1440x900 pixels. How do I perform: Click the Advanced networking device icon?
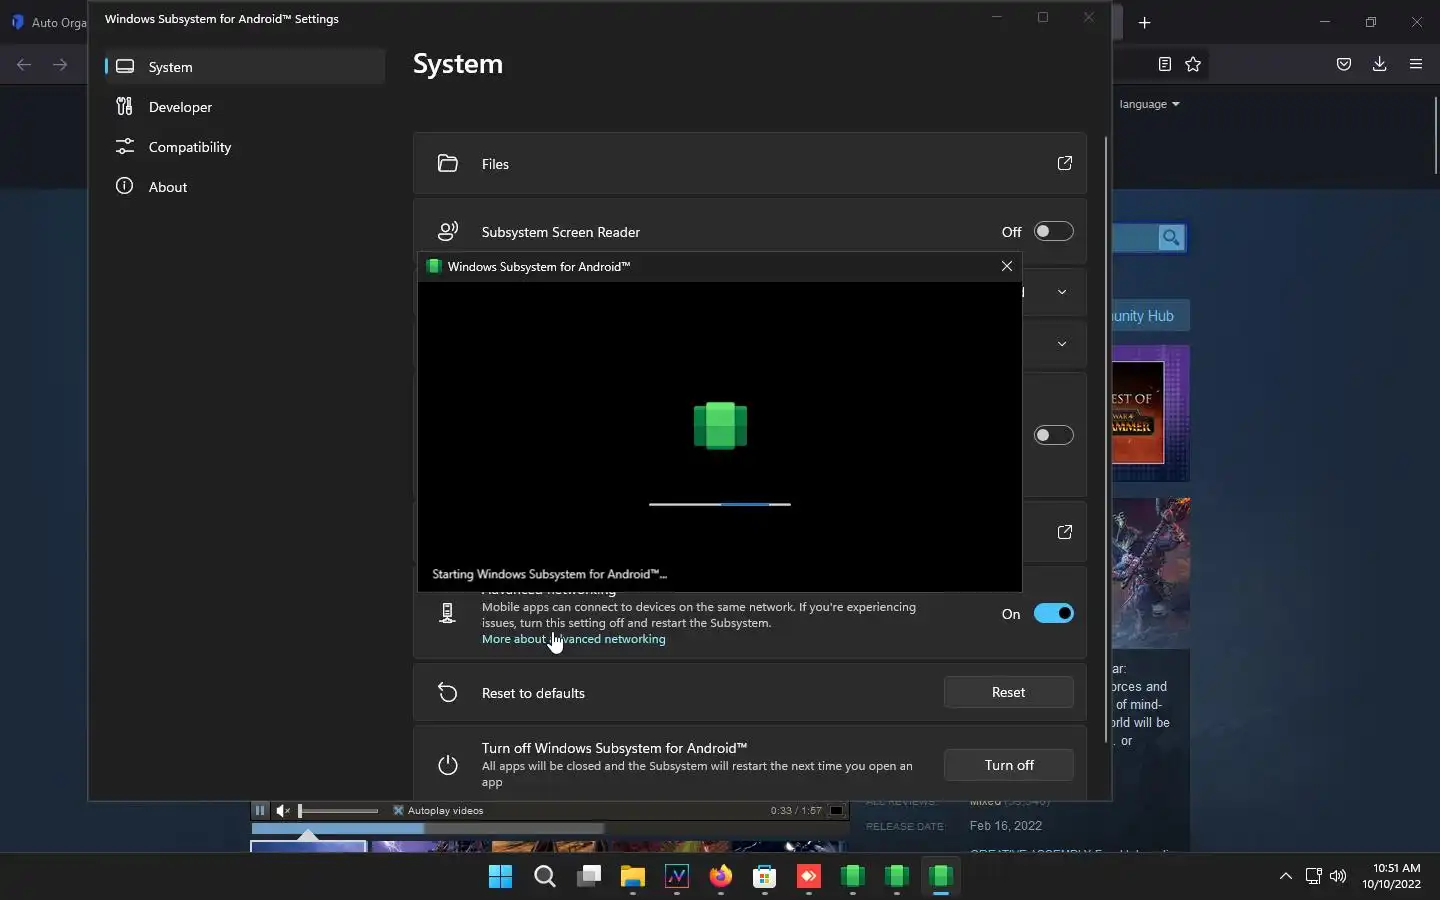tap(448, 613)
